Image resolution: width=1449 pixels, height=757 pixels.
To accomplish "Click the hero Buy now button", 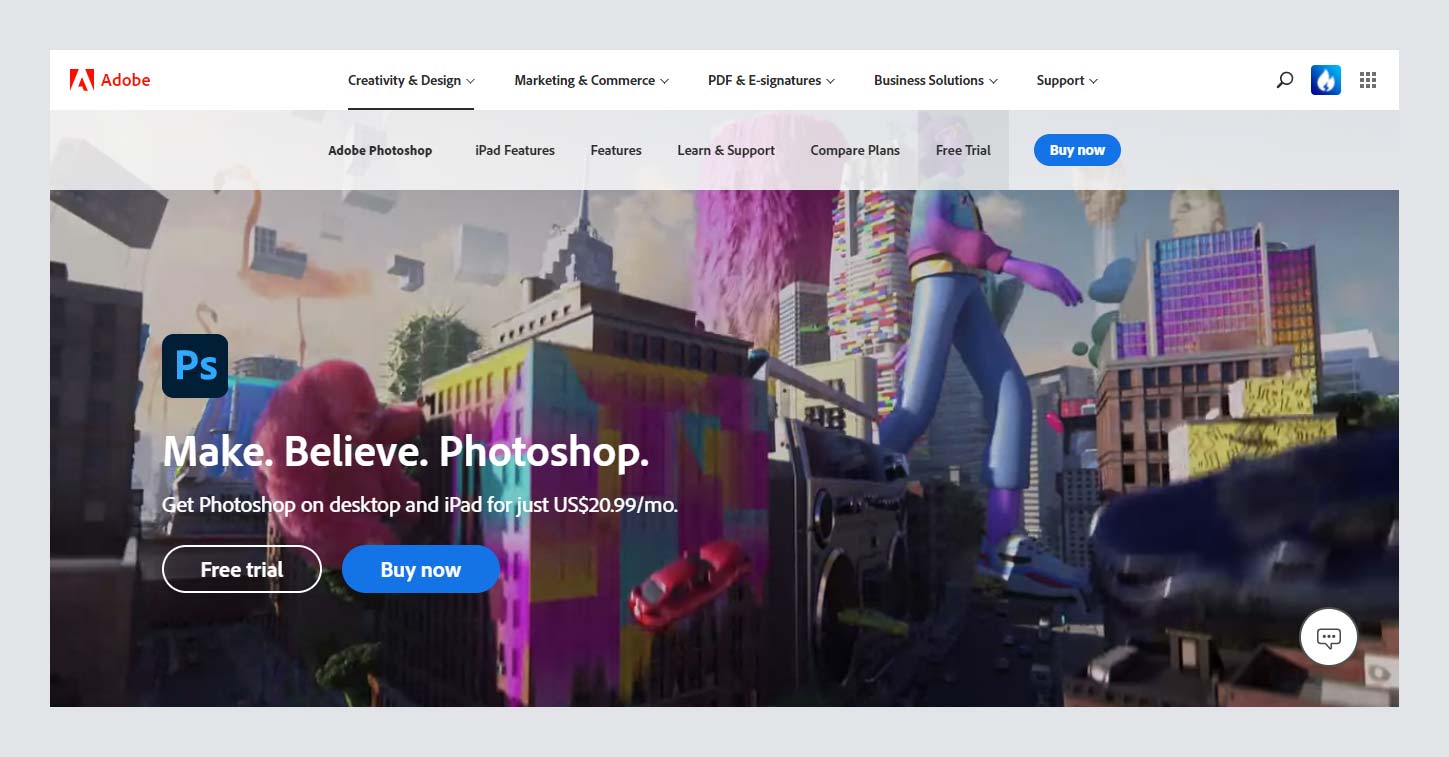I will pyautogui.click(x=421, y=569).
